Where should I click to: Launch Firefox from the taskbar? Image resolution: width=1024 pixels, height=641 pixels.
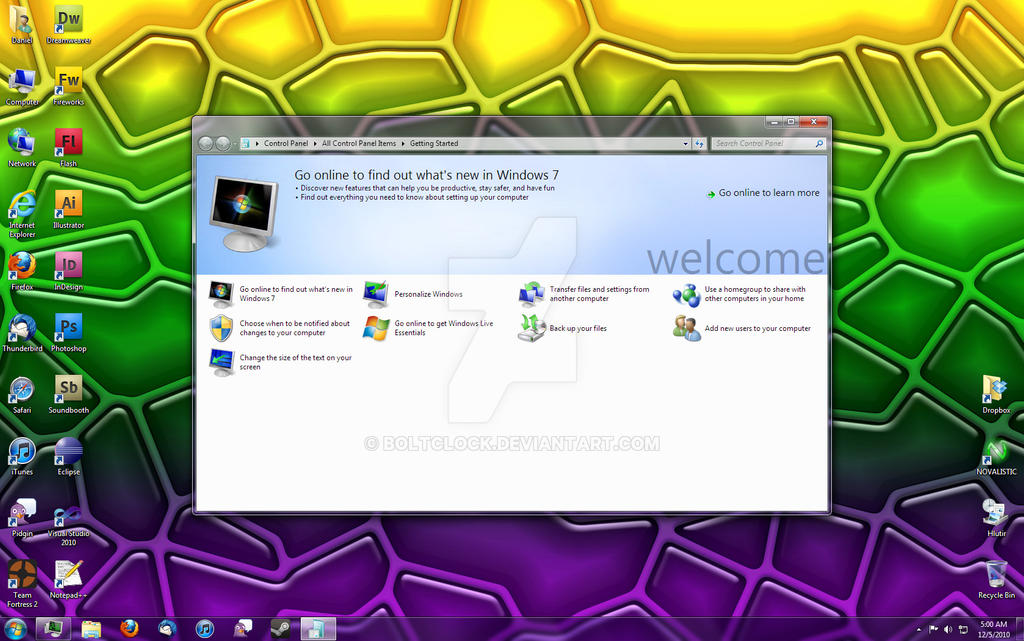129,630
